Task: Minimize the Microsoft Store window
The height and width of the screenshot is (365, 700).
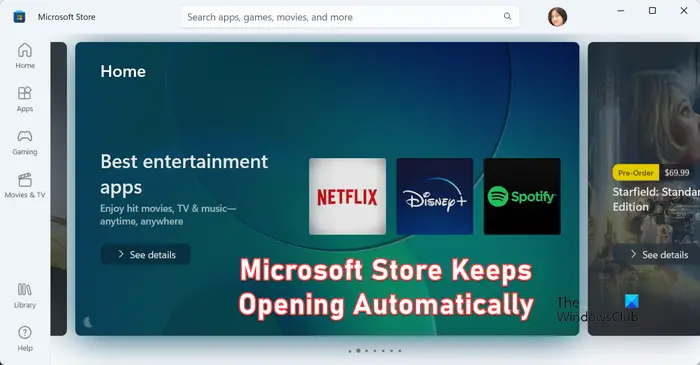Action: point(621,10)
